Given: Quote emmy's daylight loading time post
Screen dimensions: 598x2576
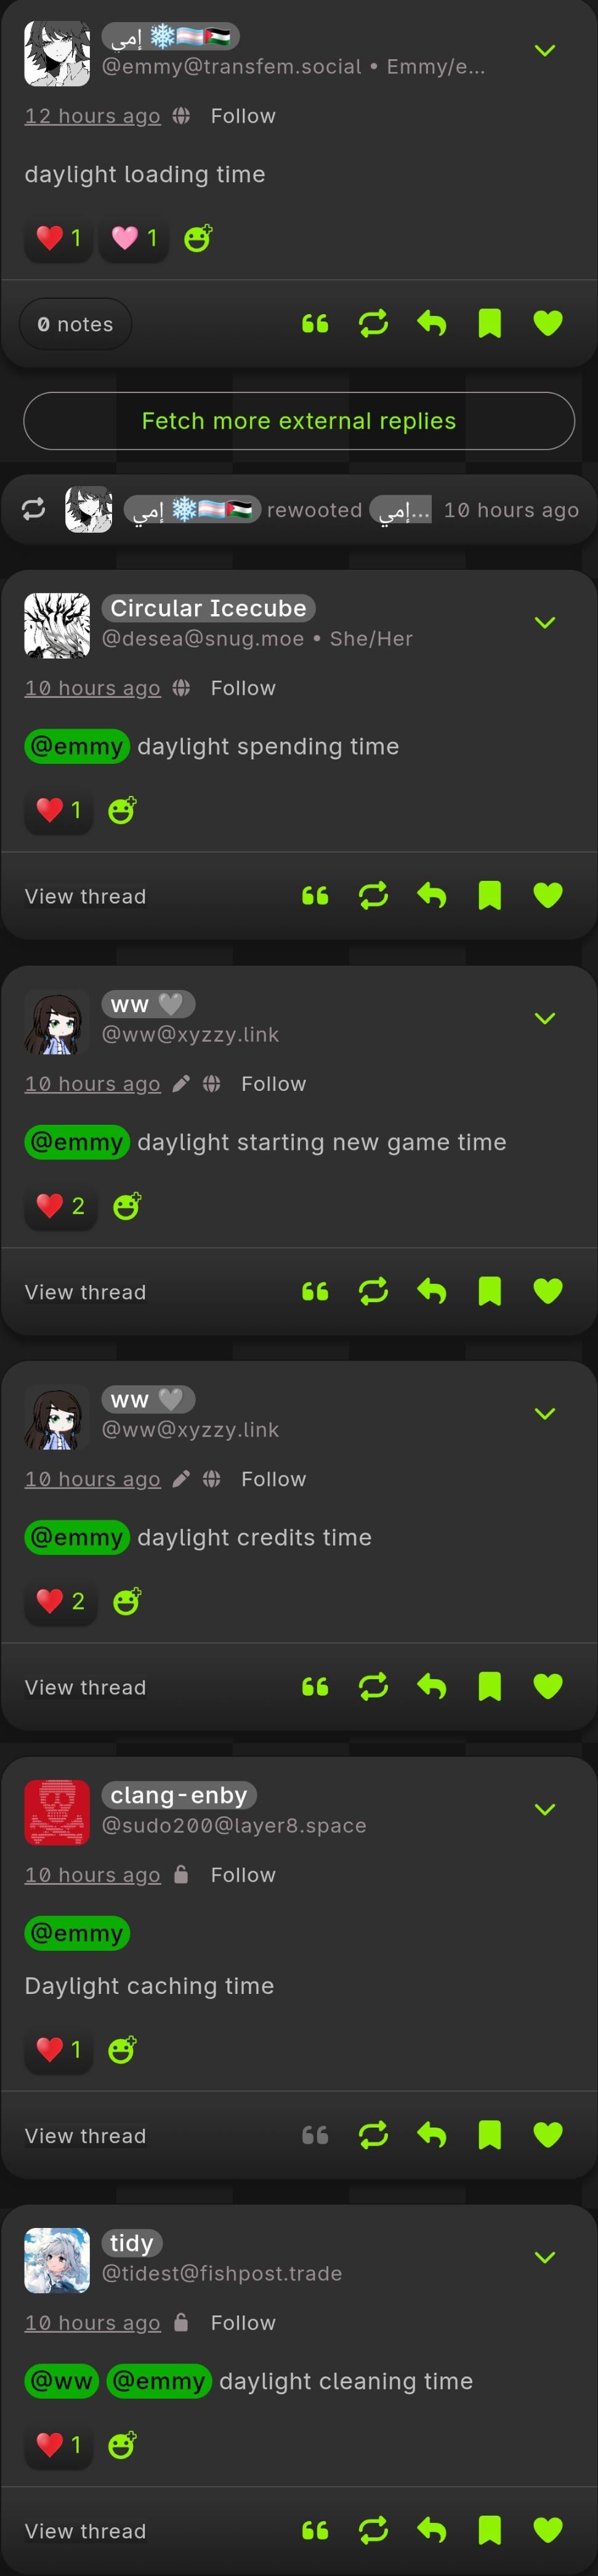Looking at the screenshot, I should (x=315, y=323).
